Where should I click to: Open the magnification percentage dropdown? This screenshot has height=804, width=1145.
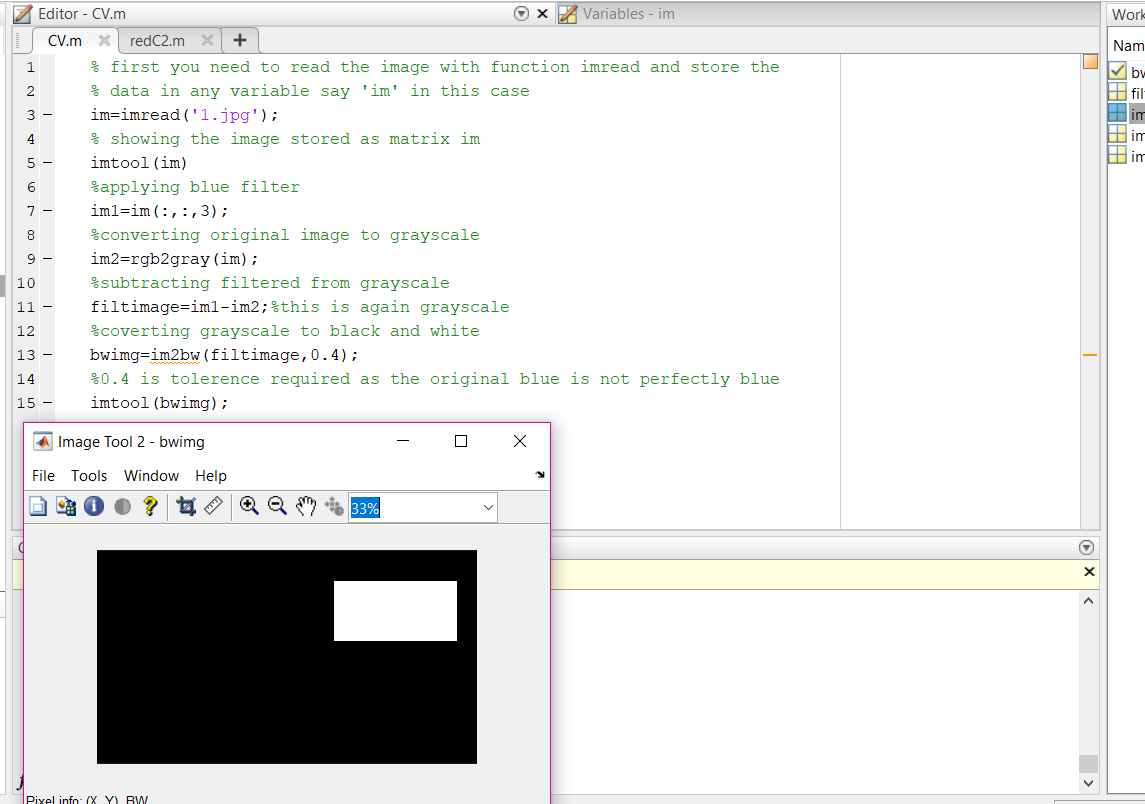(x=488, y=507)
